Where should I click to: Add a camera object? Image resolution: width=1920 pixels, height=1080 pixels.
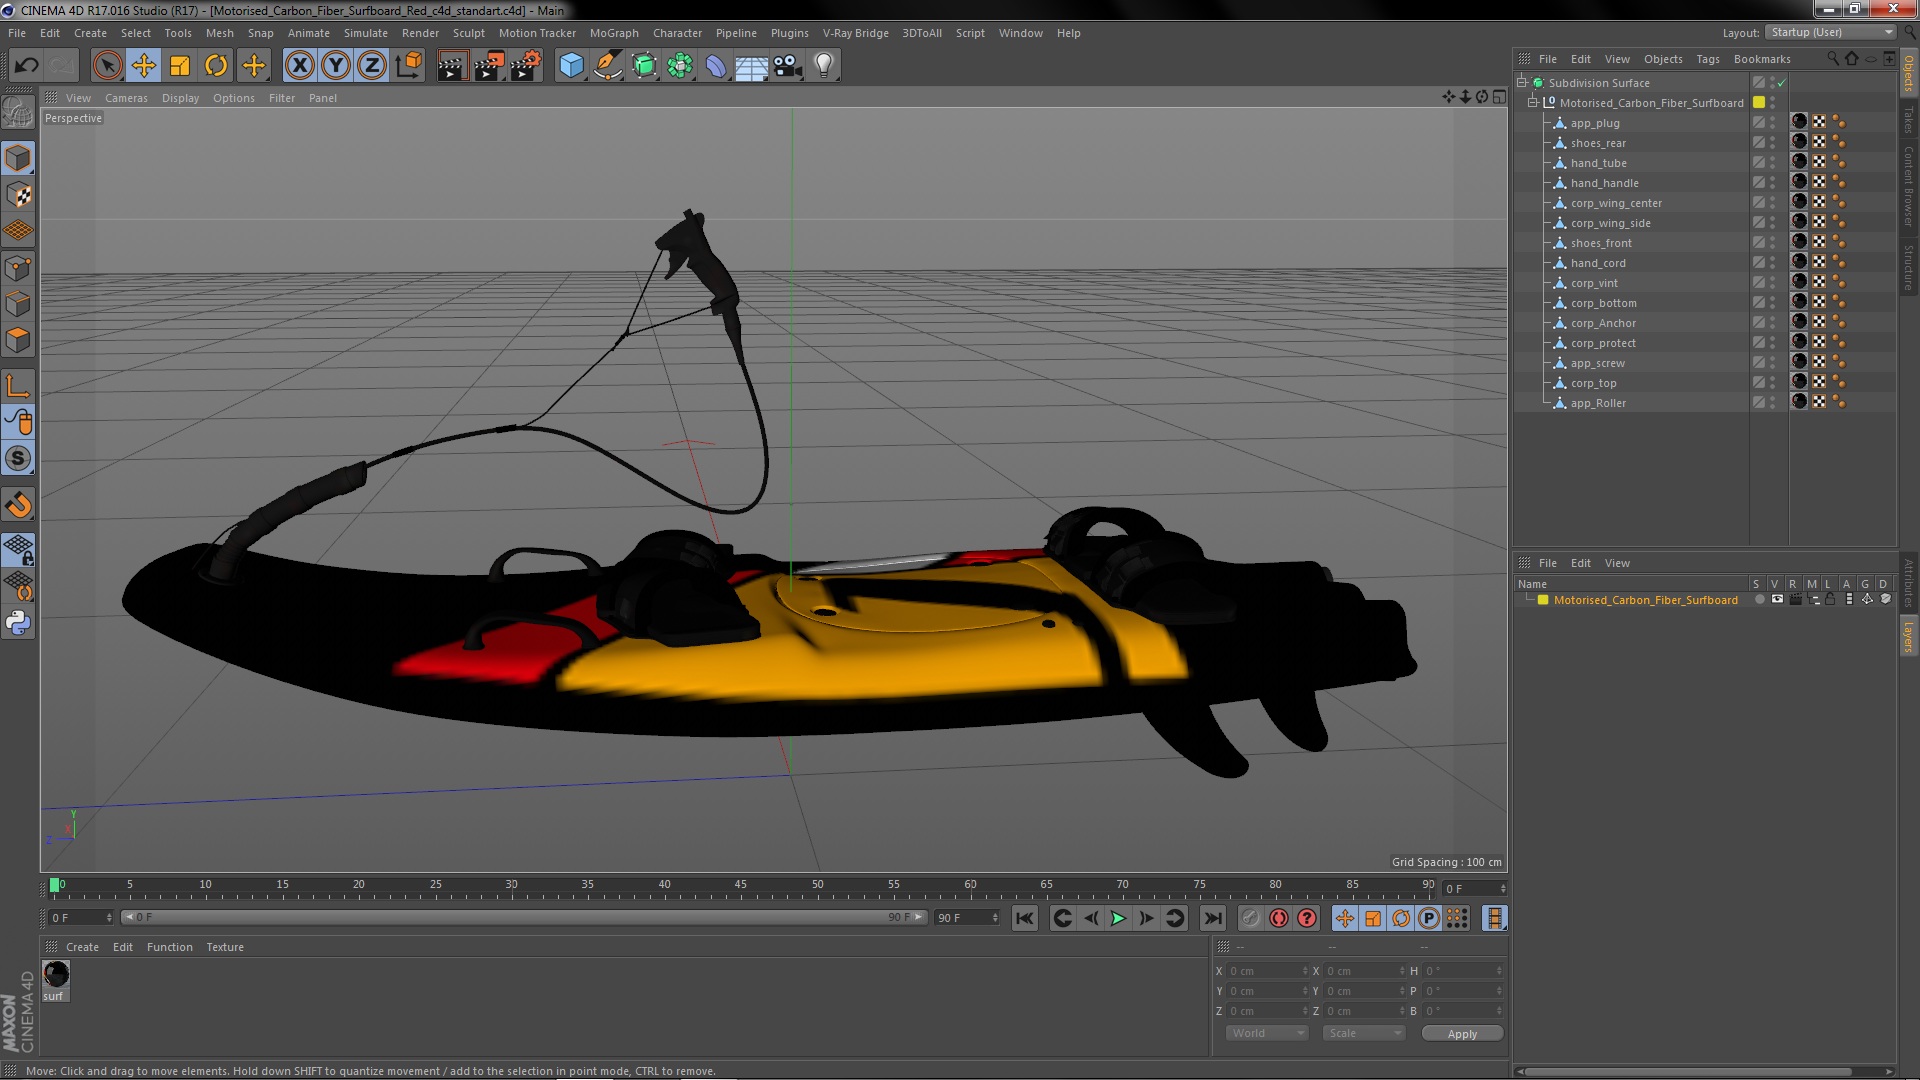tap(788, 66)
